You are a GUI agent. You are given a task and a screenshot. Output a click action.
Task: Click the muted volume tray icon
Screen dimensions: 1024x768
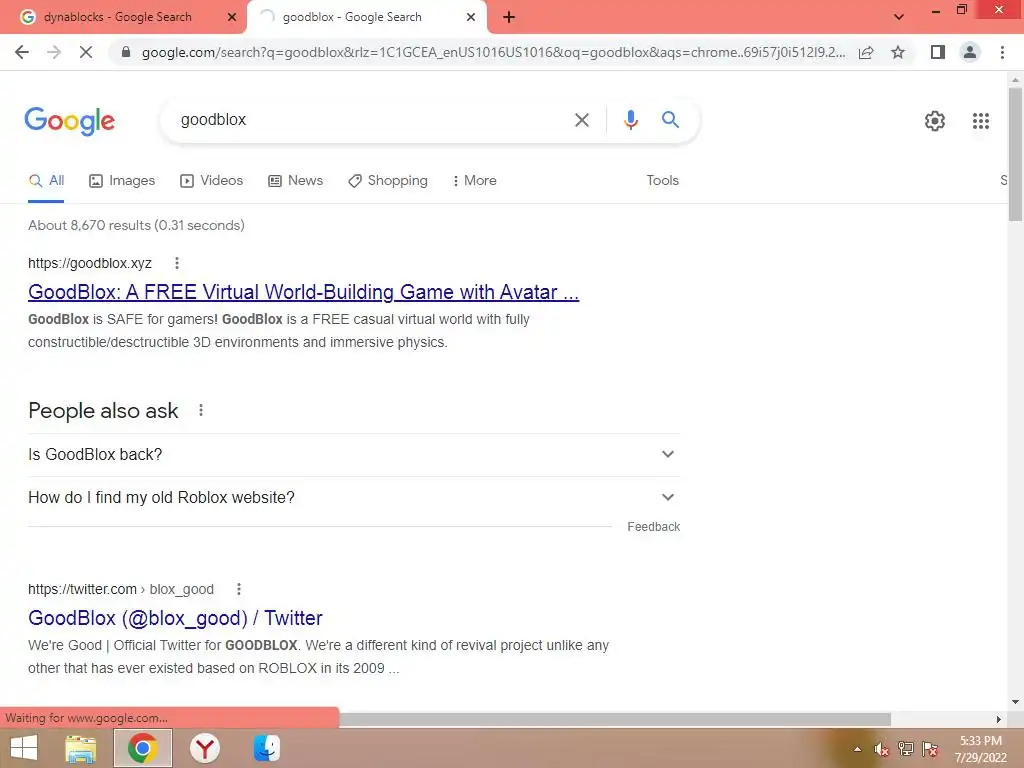(882, 749)
